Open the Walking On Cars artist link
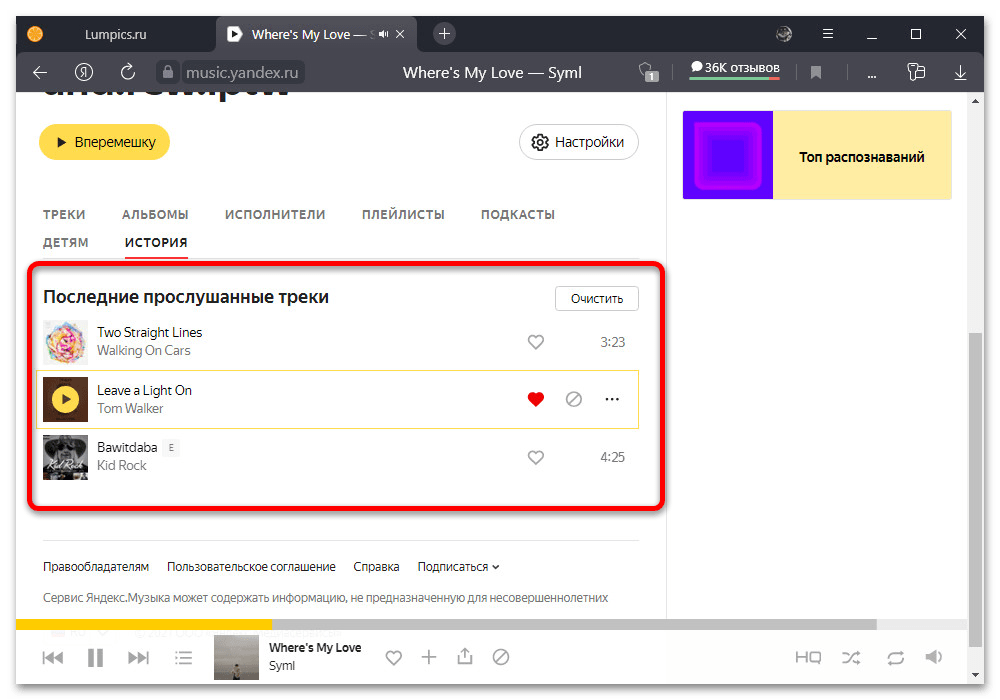Viewport: 1000px width, 700px height. click(143, 351)
